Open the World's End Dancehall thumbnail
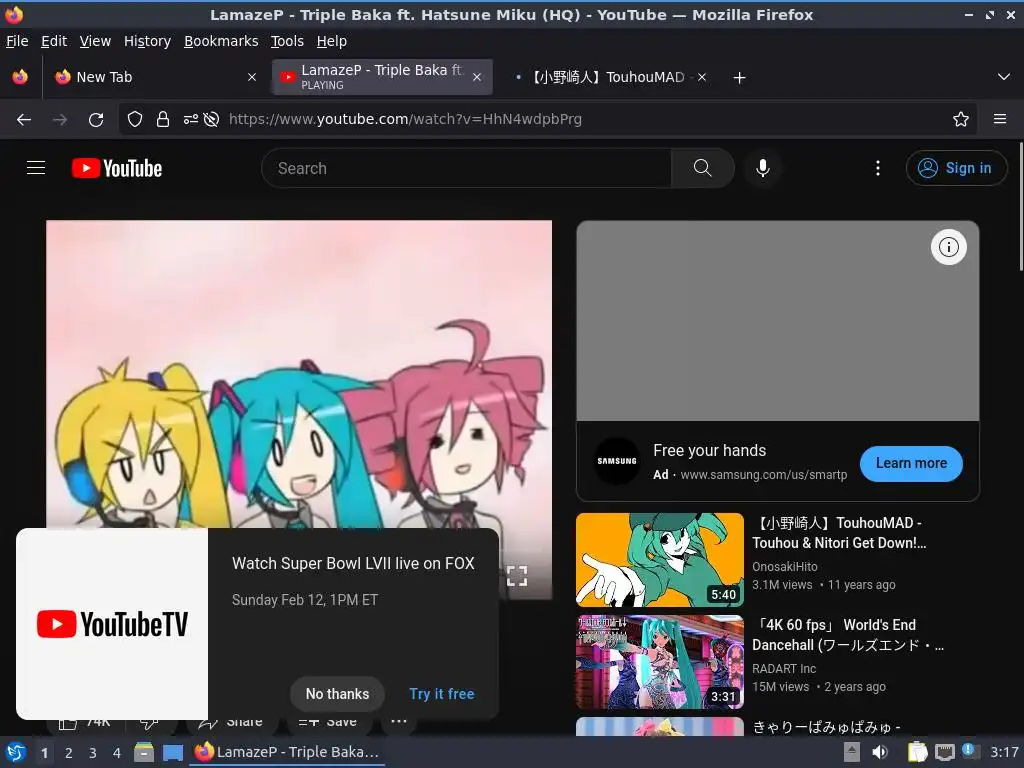This screenshot has height=768, width=1024. [660, 662]
